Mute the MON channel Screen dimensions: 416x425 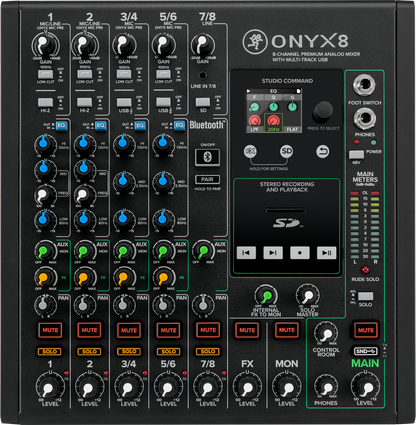pos(286,330)
